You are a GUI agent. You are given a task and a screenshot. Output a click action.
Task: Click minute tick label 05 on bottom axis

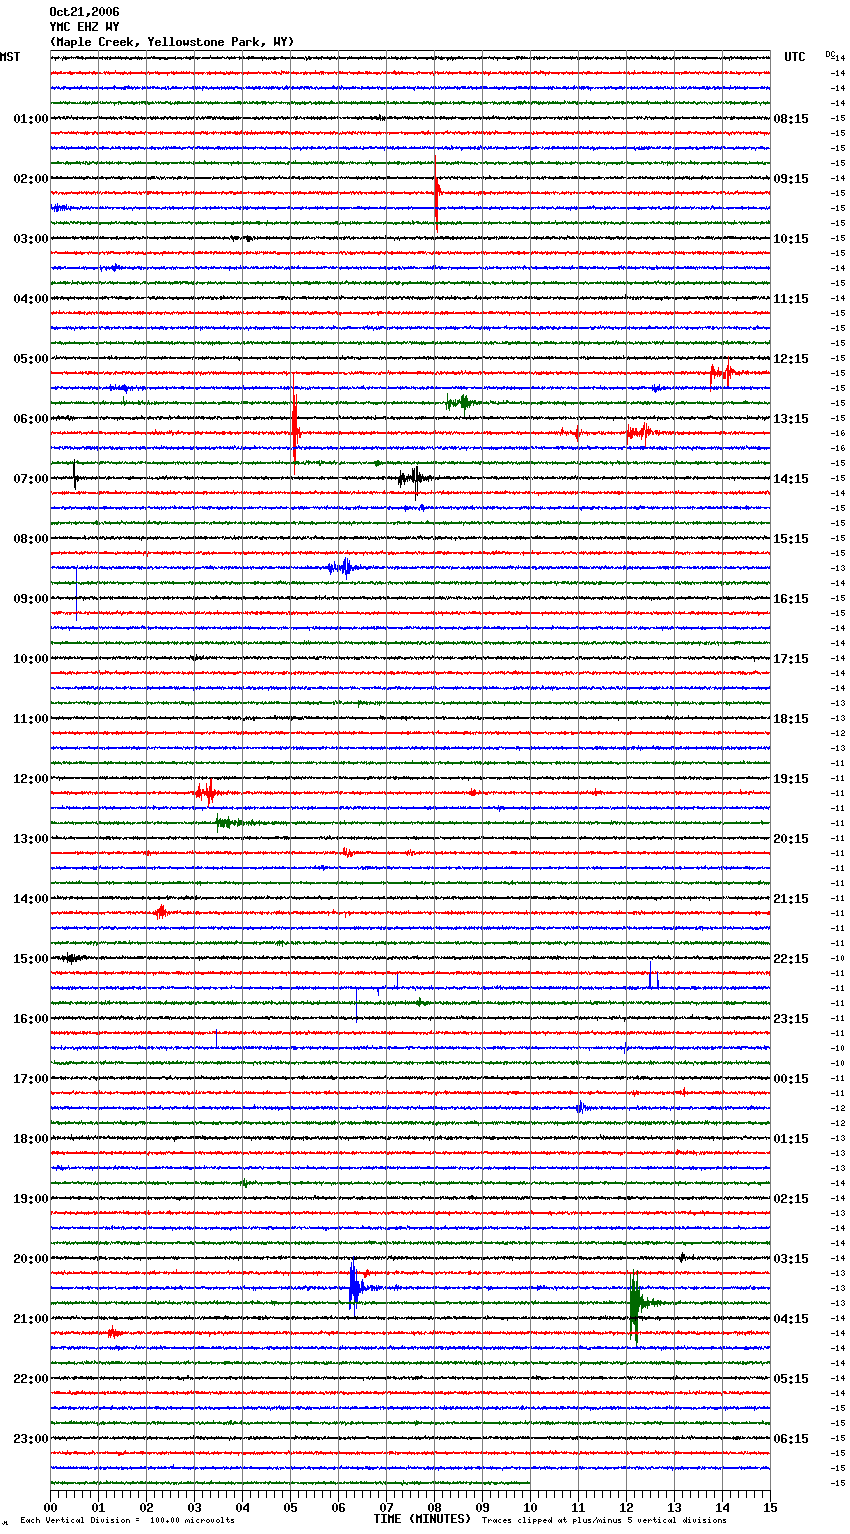tap(290, 1507)
